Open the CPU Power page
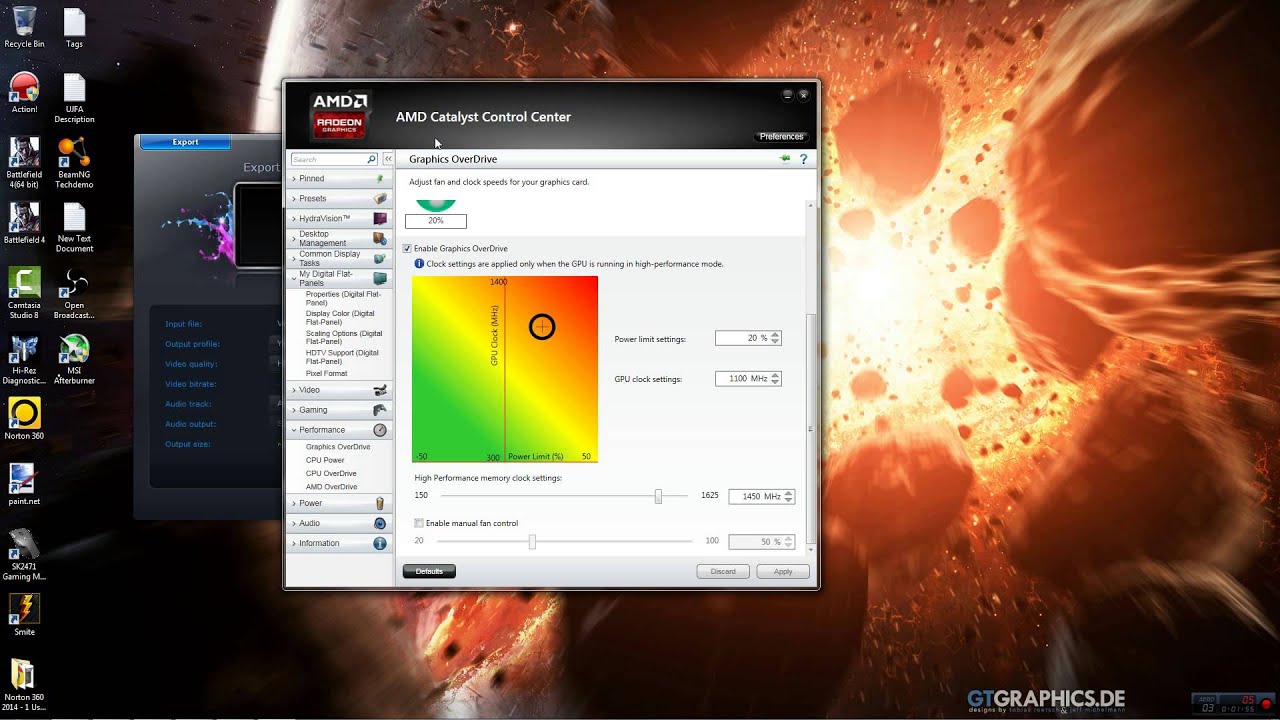The width and height of the screenshot is (1280, 720). click(x=325, y=460)
